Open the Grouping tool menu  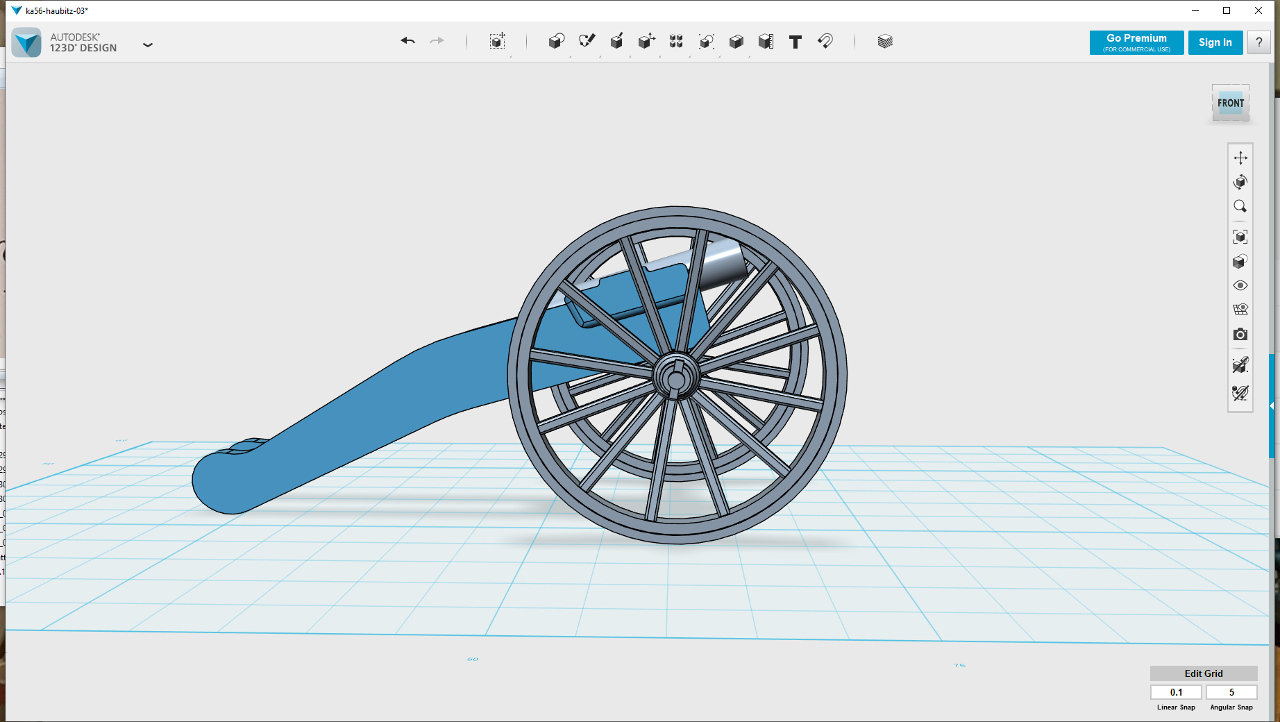706,41
